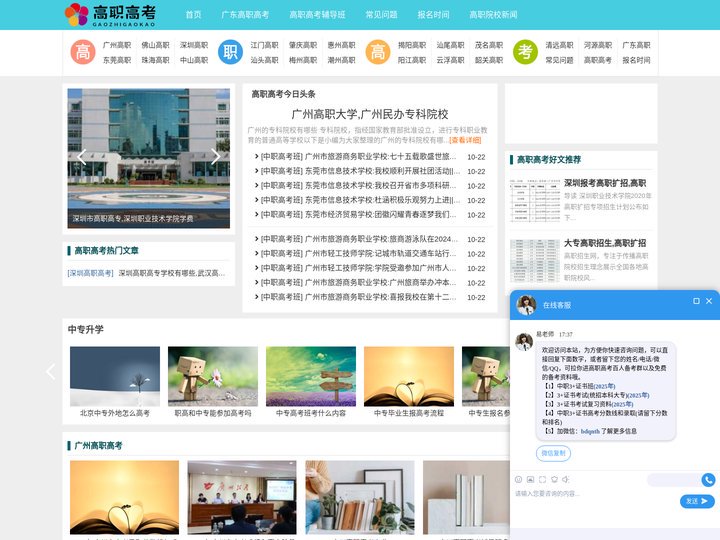
Task: Click the 微信复制 button in chat
Action: click(x=553, y=453)
